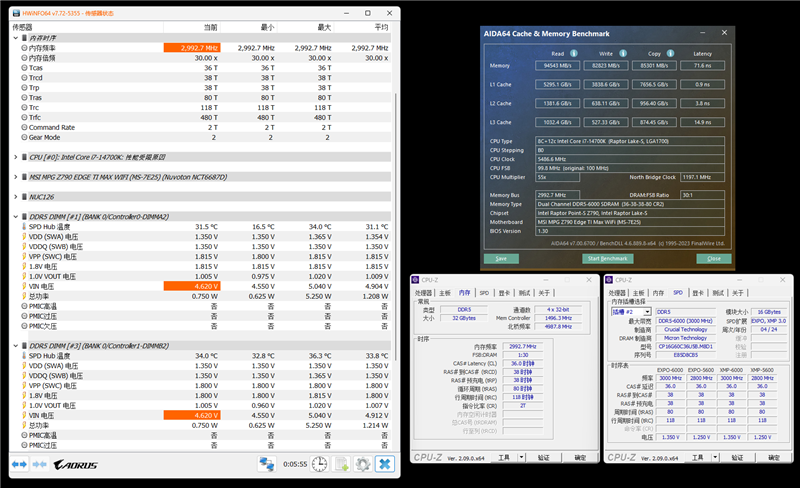Switch to 显卡 tab in left CPU-Z
The image size is (800, 488).
[504, 292]
